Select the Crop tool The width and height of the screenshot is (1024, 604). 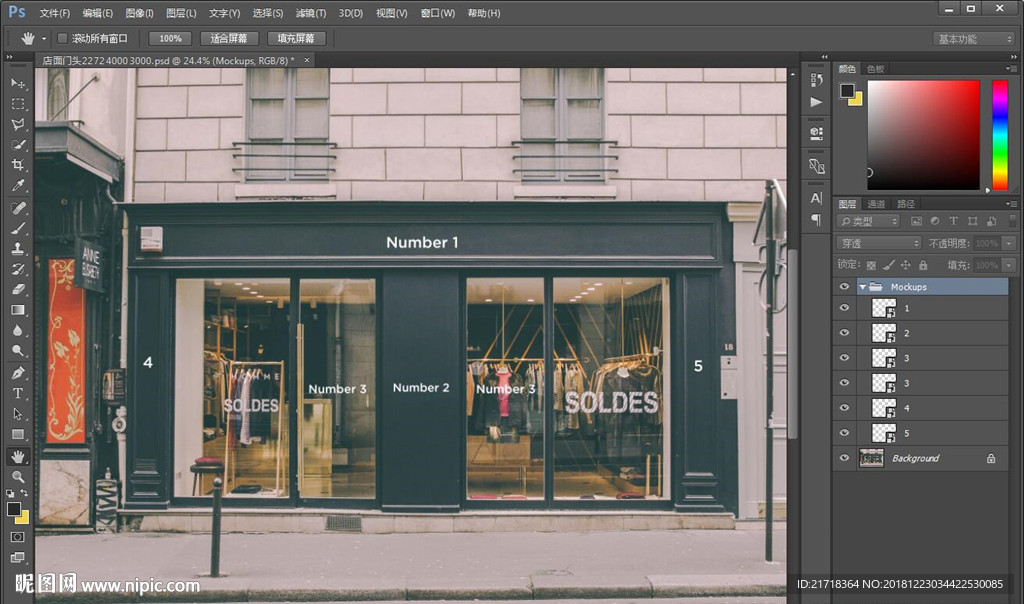pyautogui.click(x=18, y=166)
